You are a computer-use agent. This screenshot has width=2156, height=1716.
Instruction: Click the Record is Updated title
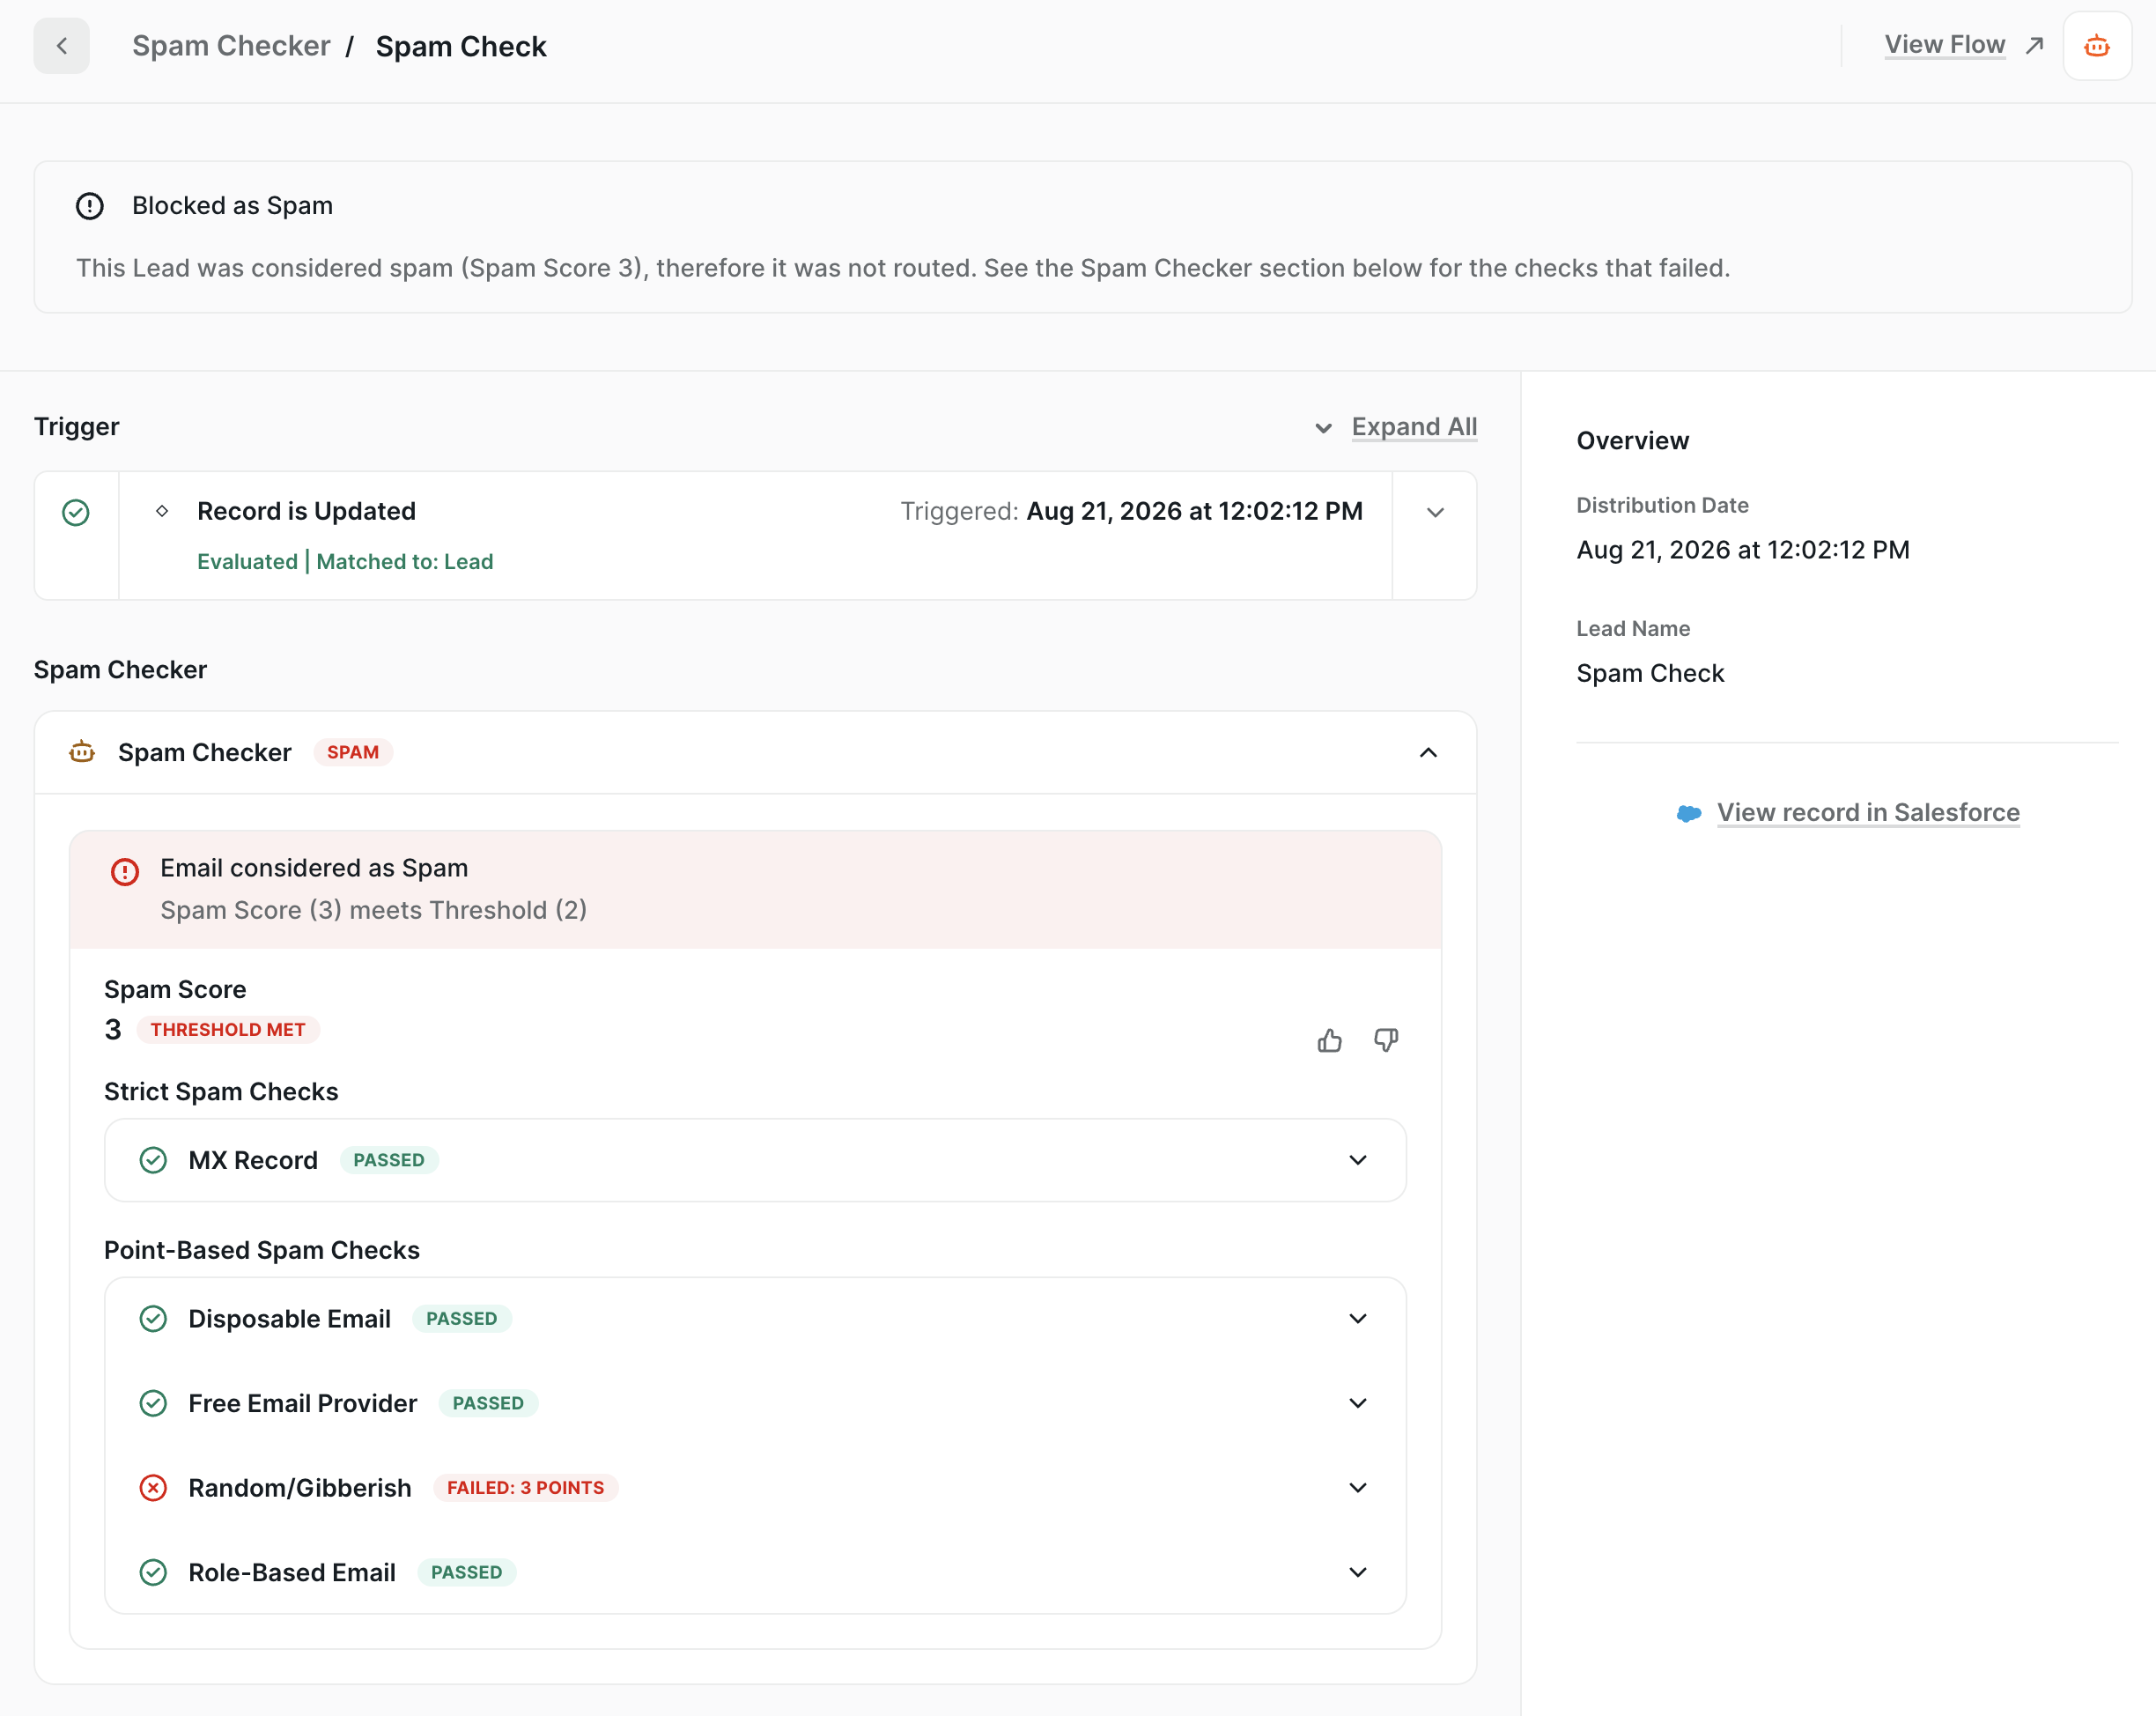[x=306, y=511]
